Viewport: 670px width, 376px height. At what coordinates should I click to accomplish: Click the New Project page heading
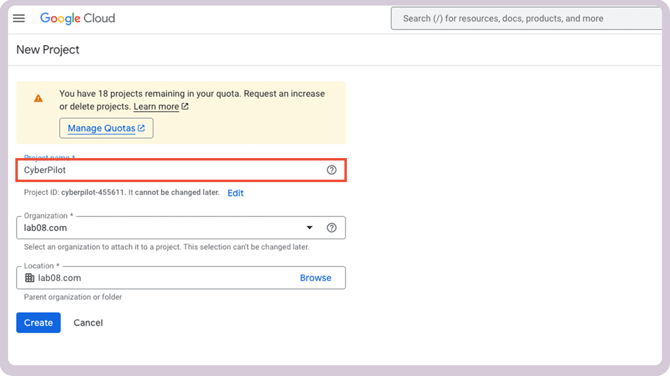pyautogui.click(x=48, y=50)
